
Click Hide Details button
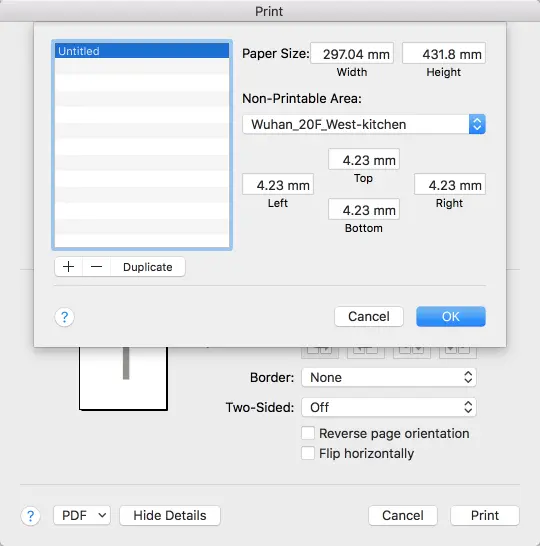click(170, 515)
